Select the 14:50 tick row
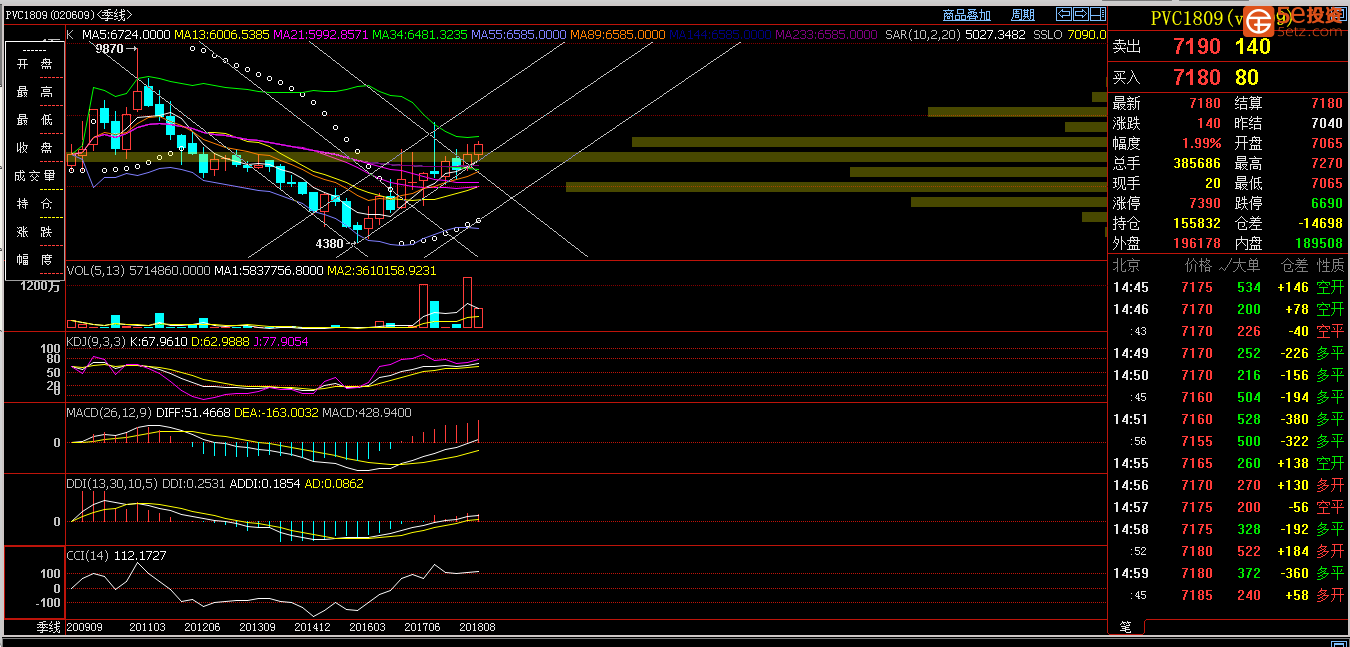The width and height of the screenshot is (1350, 647). (x=1229, y=375)
